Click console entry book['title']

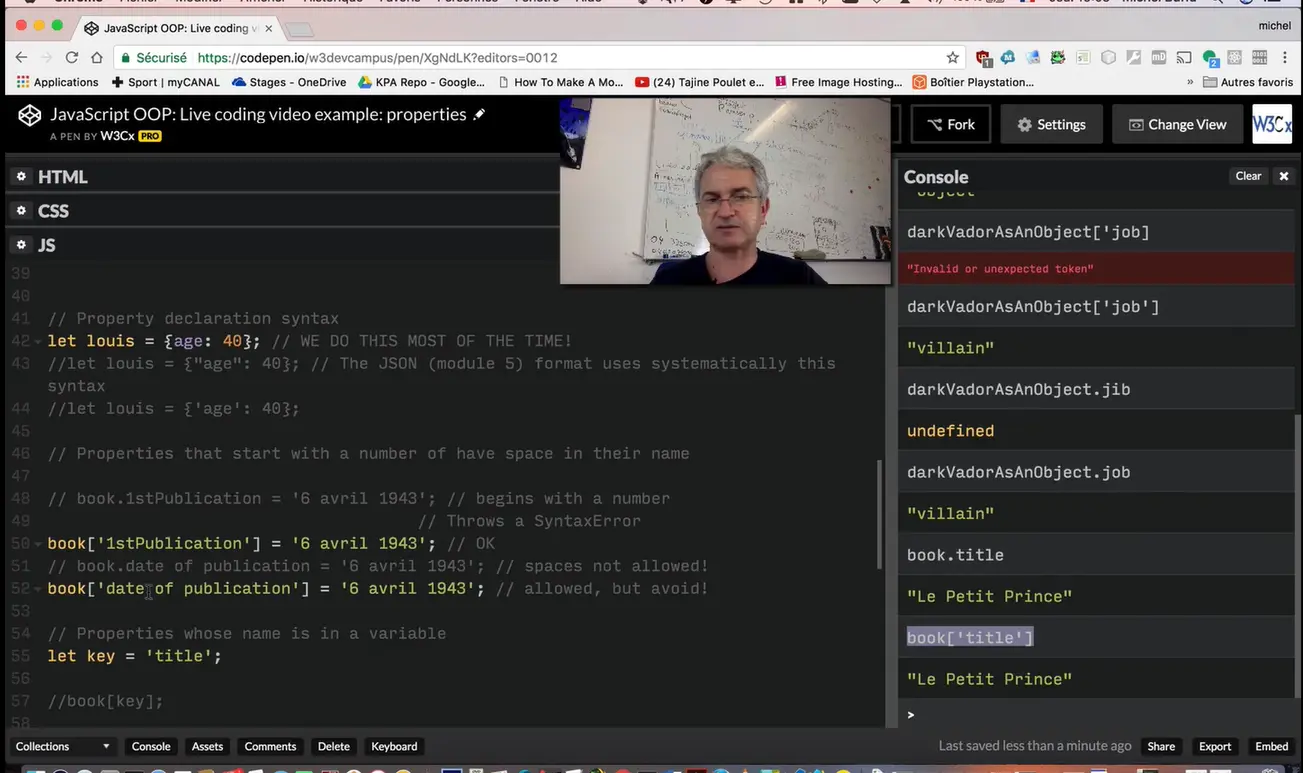[x=970, y=638]
